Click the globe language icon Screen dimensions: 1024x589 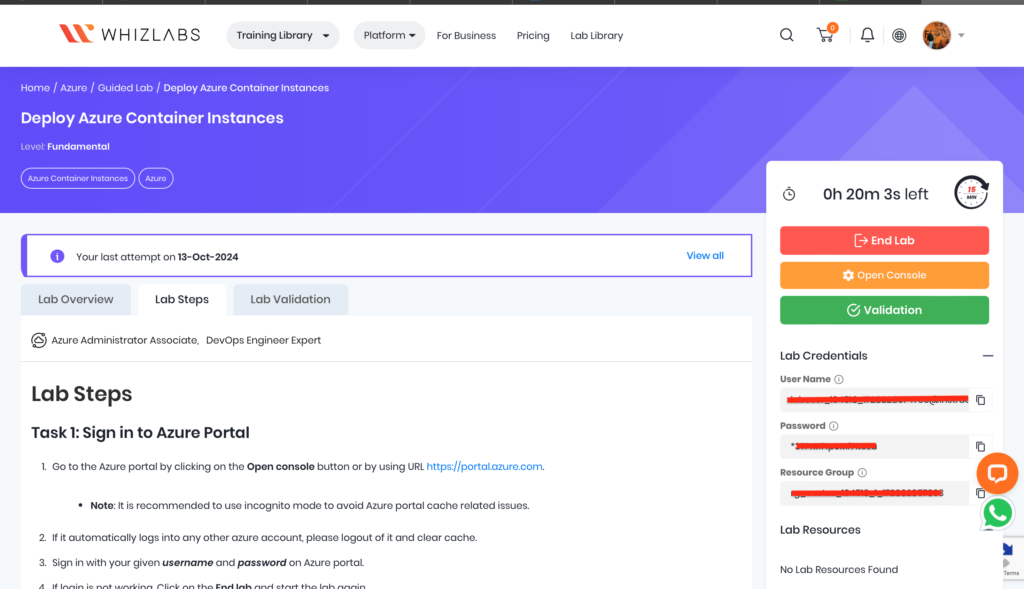[899, 35]
